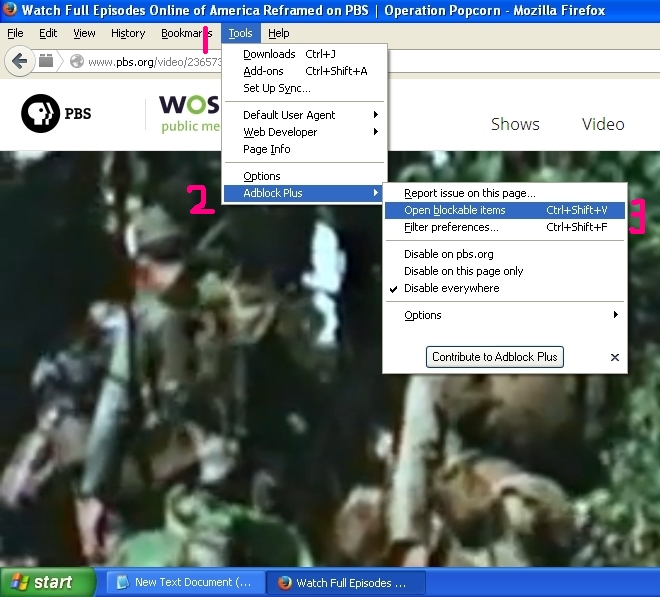Open the Bookmarks menu

coord(186,33)
